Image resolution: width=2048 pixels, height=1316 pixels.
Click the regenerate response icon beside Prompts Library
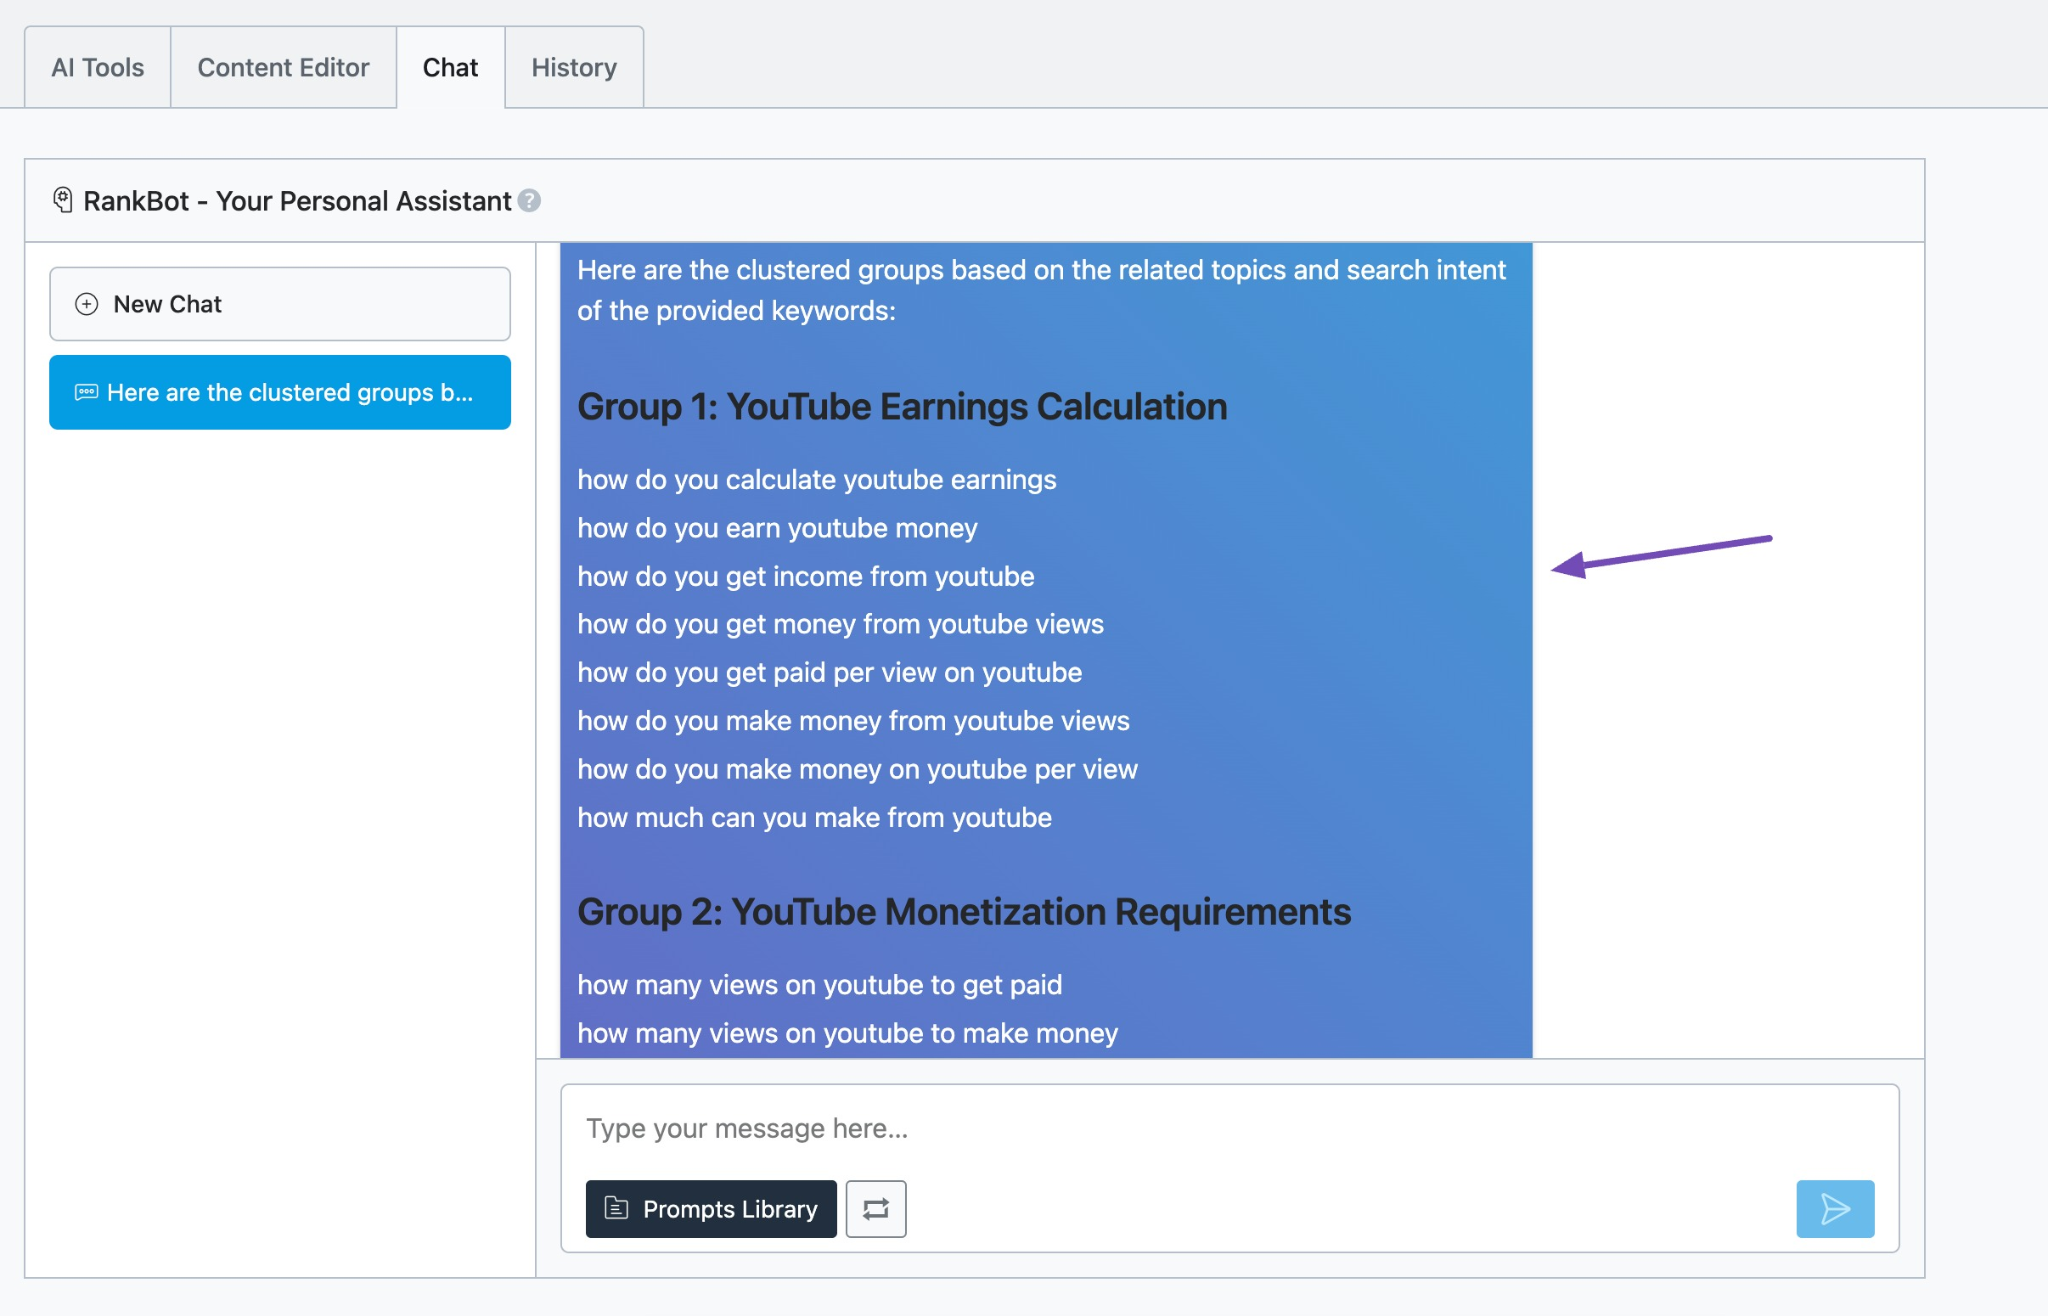point(875,1209)
